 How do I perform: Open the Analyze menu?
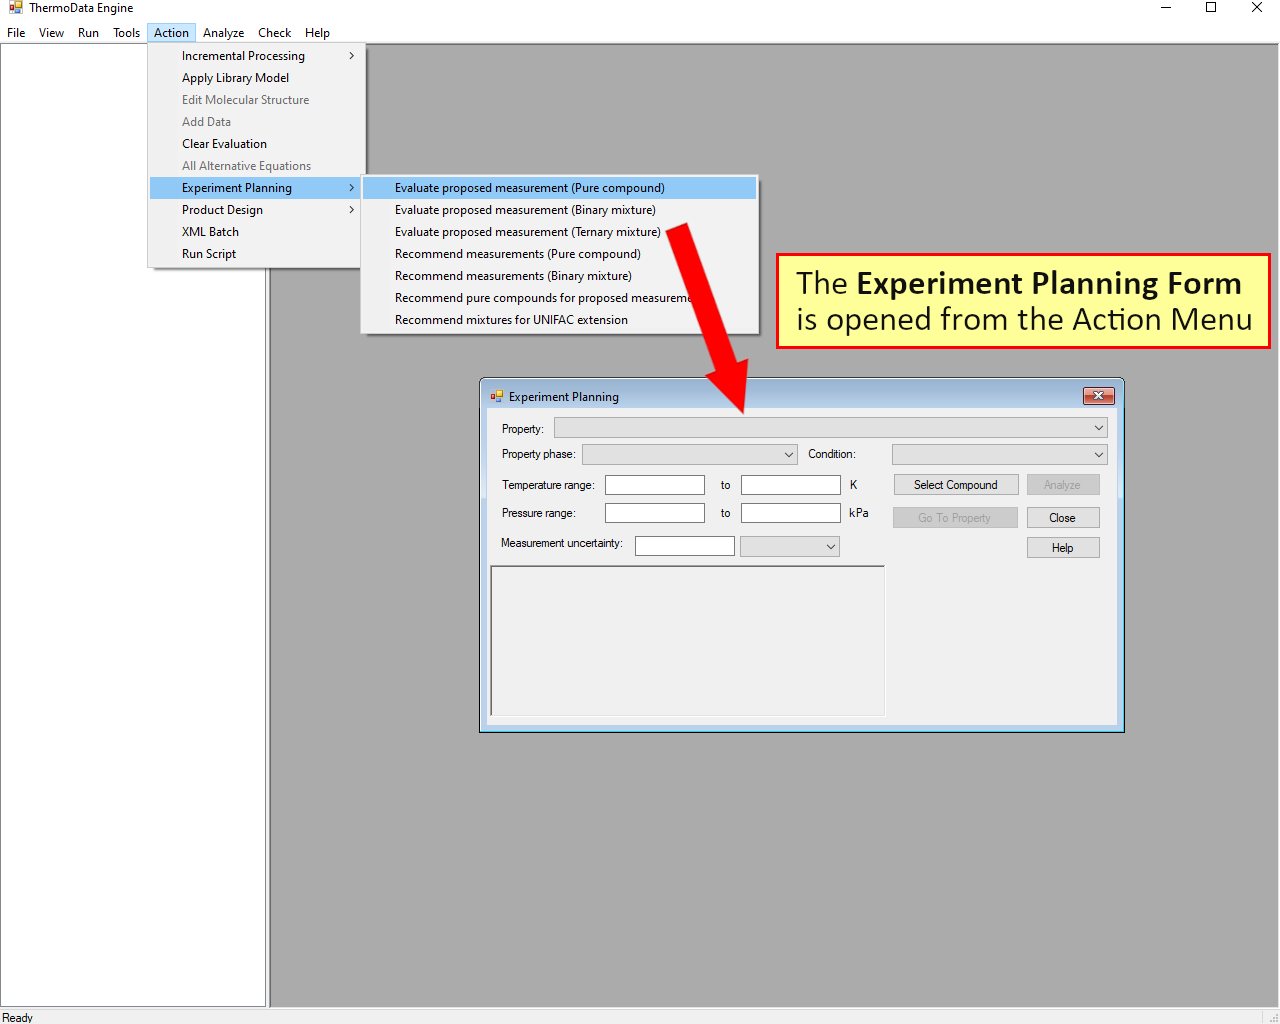(x=223, y=33)
